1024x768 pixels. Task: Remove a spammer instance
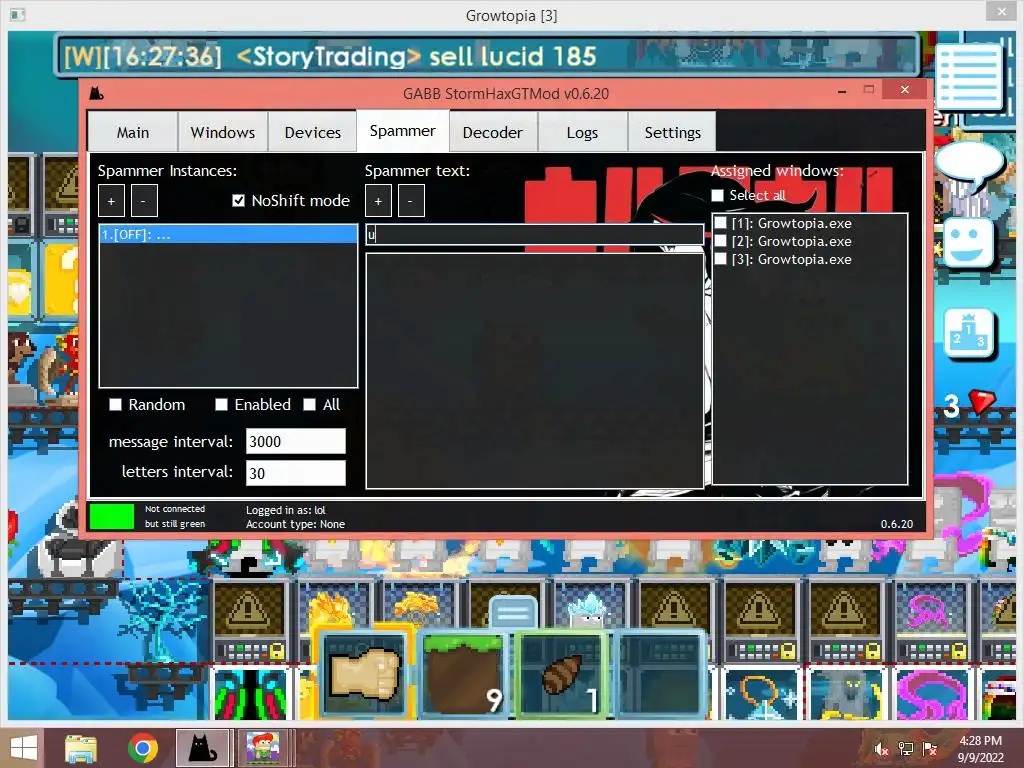pyautogui.click(x=144, y=200)
